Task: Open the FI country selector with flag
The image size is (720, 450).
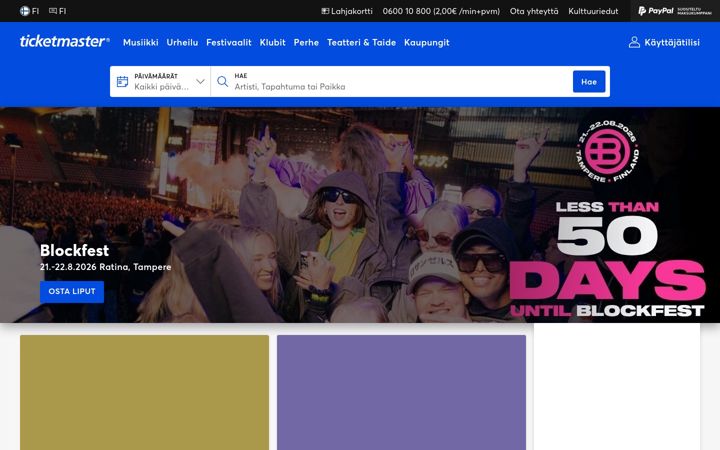Action: tap(29, 11)
